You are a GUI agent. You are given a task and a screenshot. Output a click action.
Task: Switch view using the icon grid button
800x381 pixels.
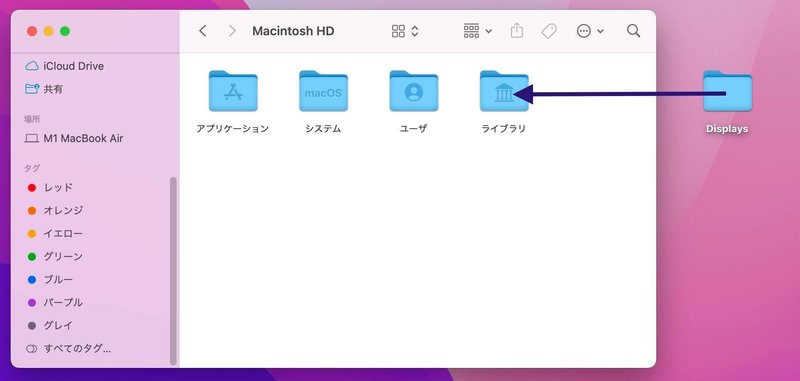405,31
